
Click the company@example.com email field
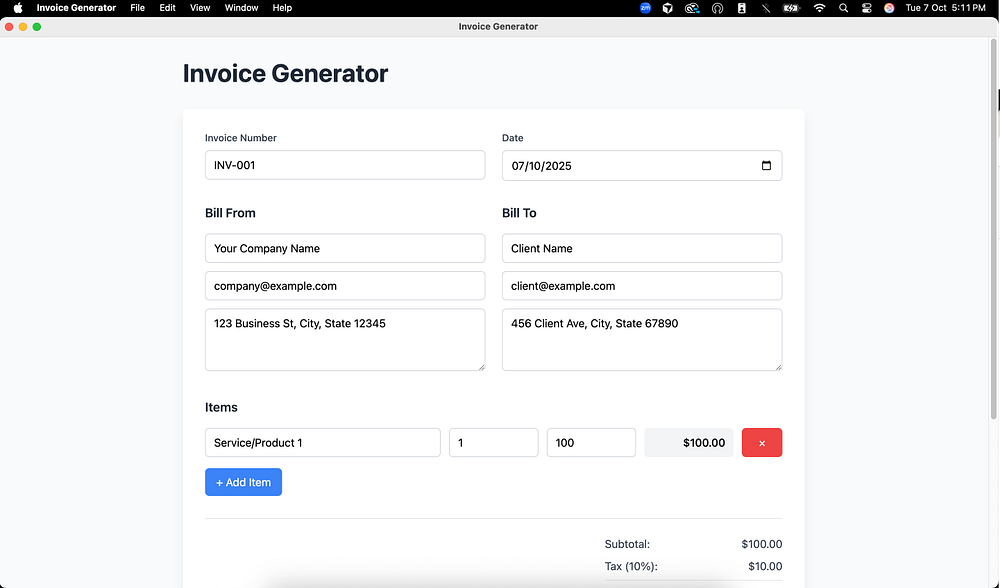coord(345,286)
